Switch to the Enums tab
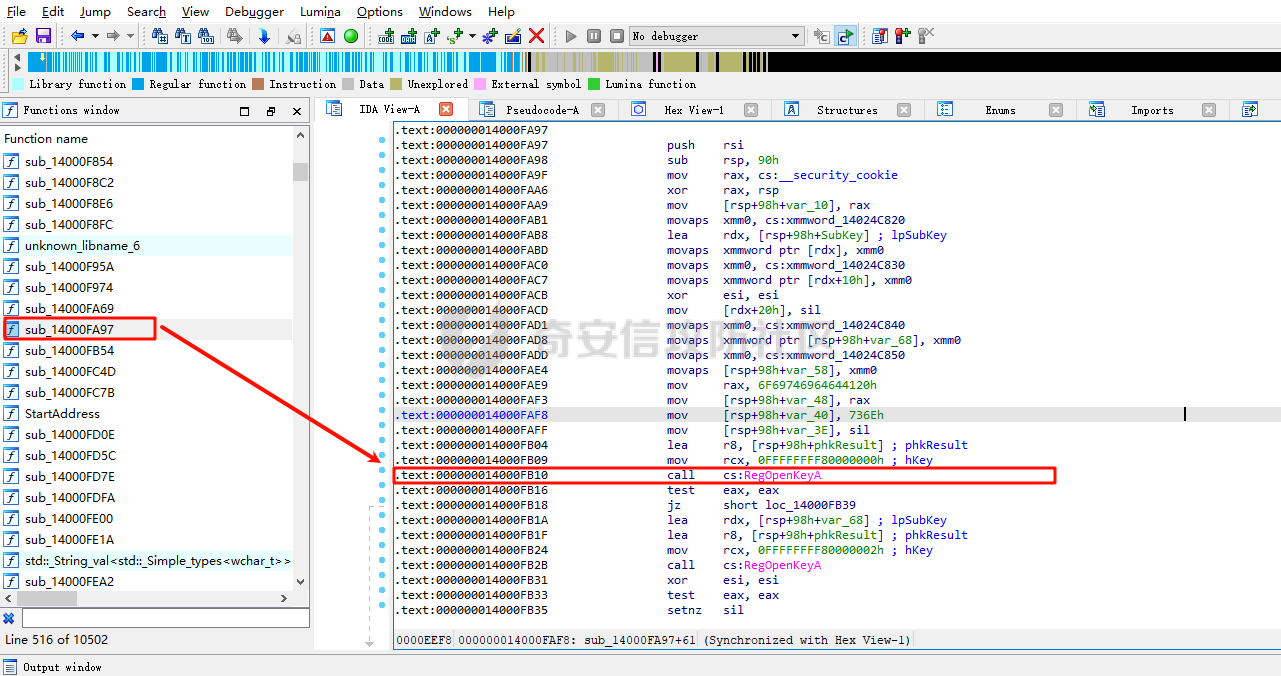Viewport: 1281px width, 676px height. (999, 110)
